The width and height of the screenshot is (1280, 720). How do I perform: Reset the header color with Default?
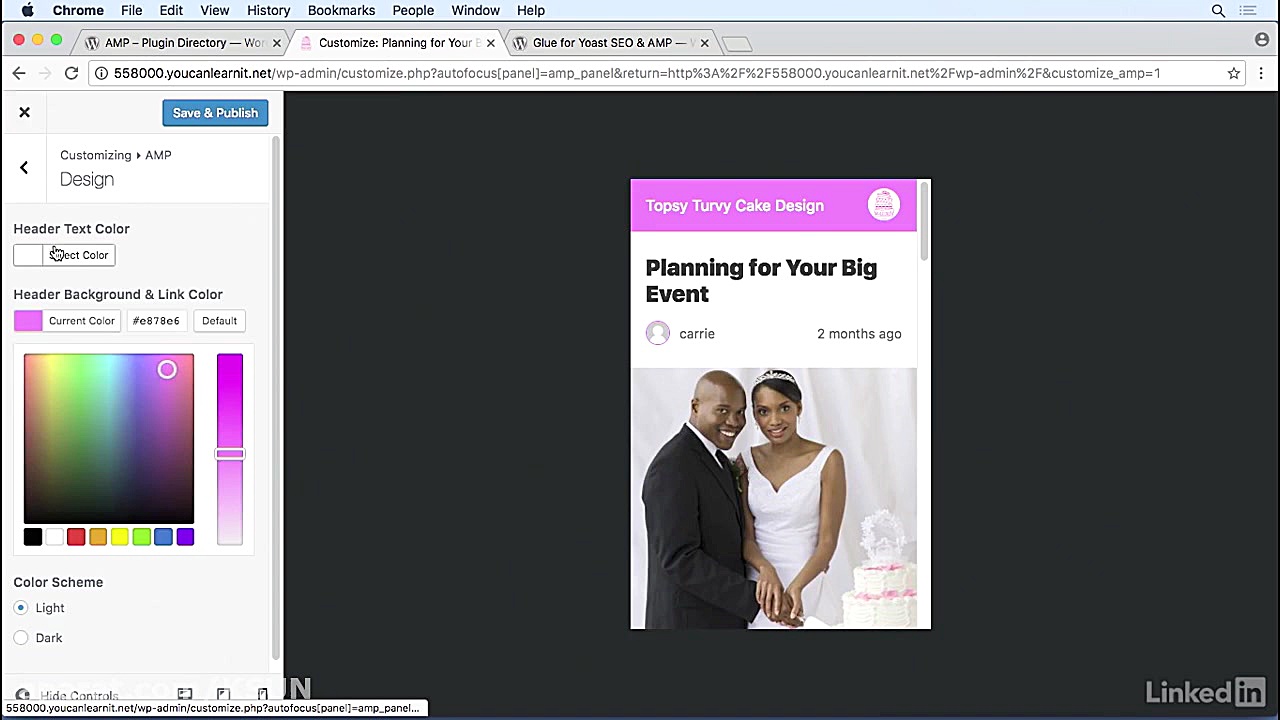(x=219, y=321)
